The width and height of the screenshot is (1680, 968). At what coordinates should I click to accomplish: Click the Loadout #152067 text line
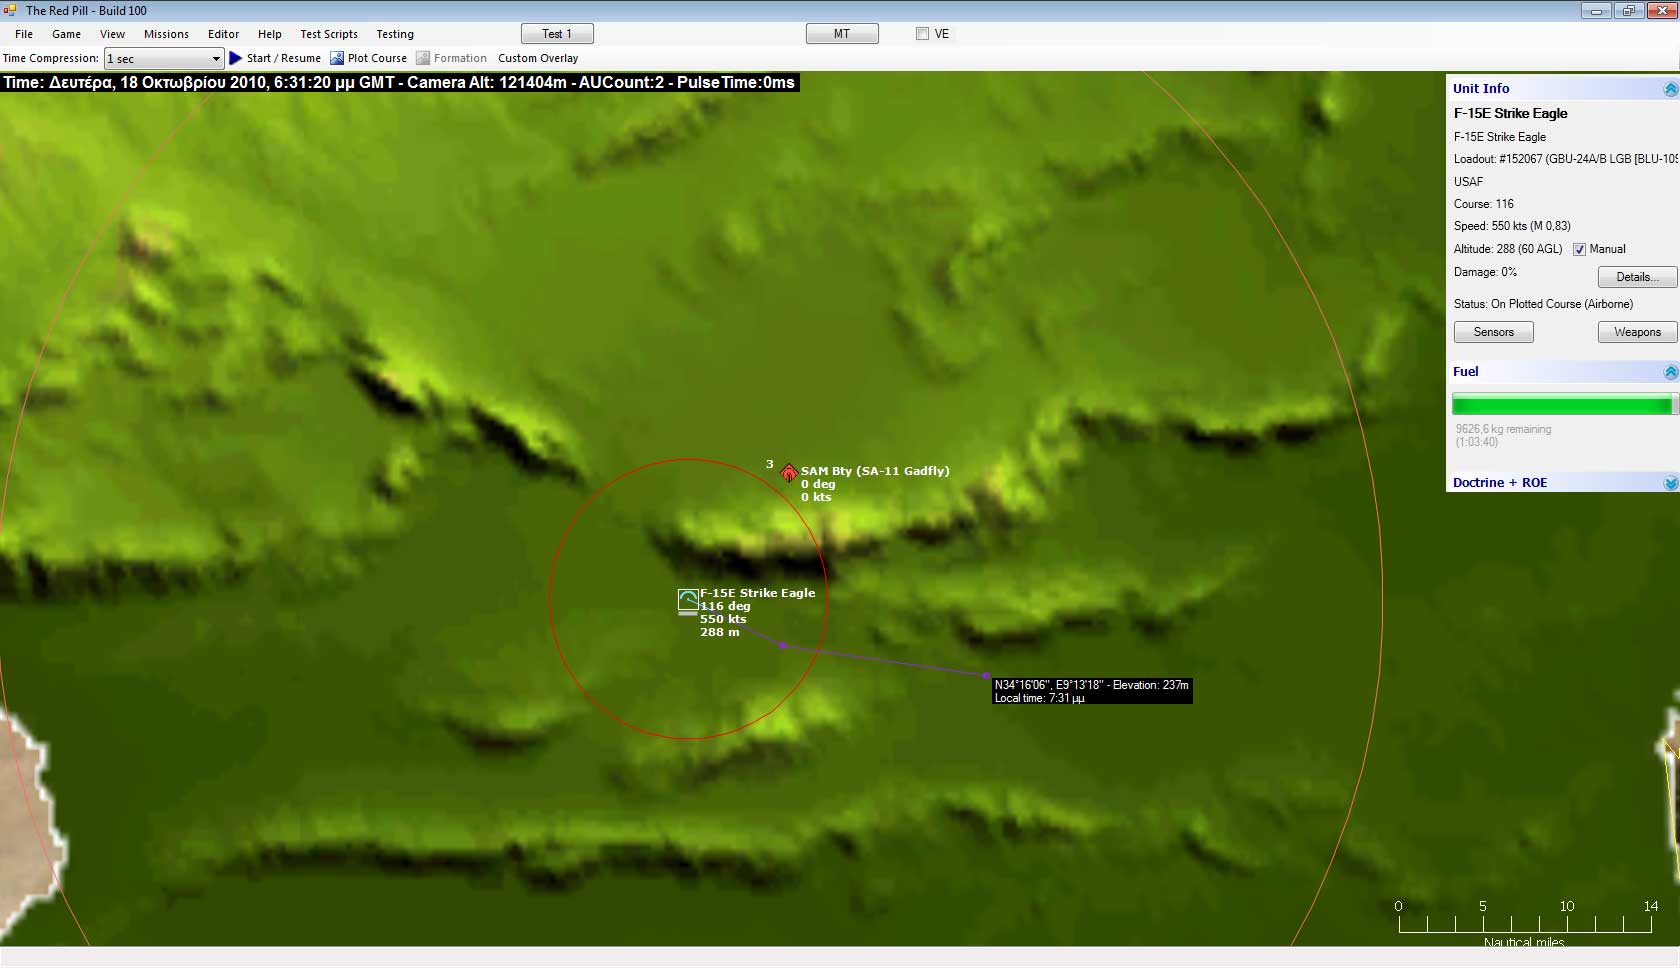(1565, 159)
